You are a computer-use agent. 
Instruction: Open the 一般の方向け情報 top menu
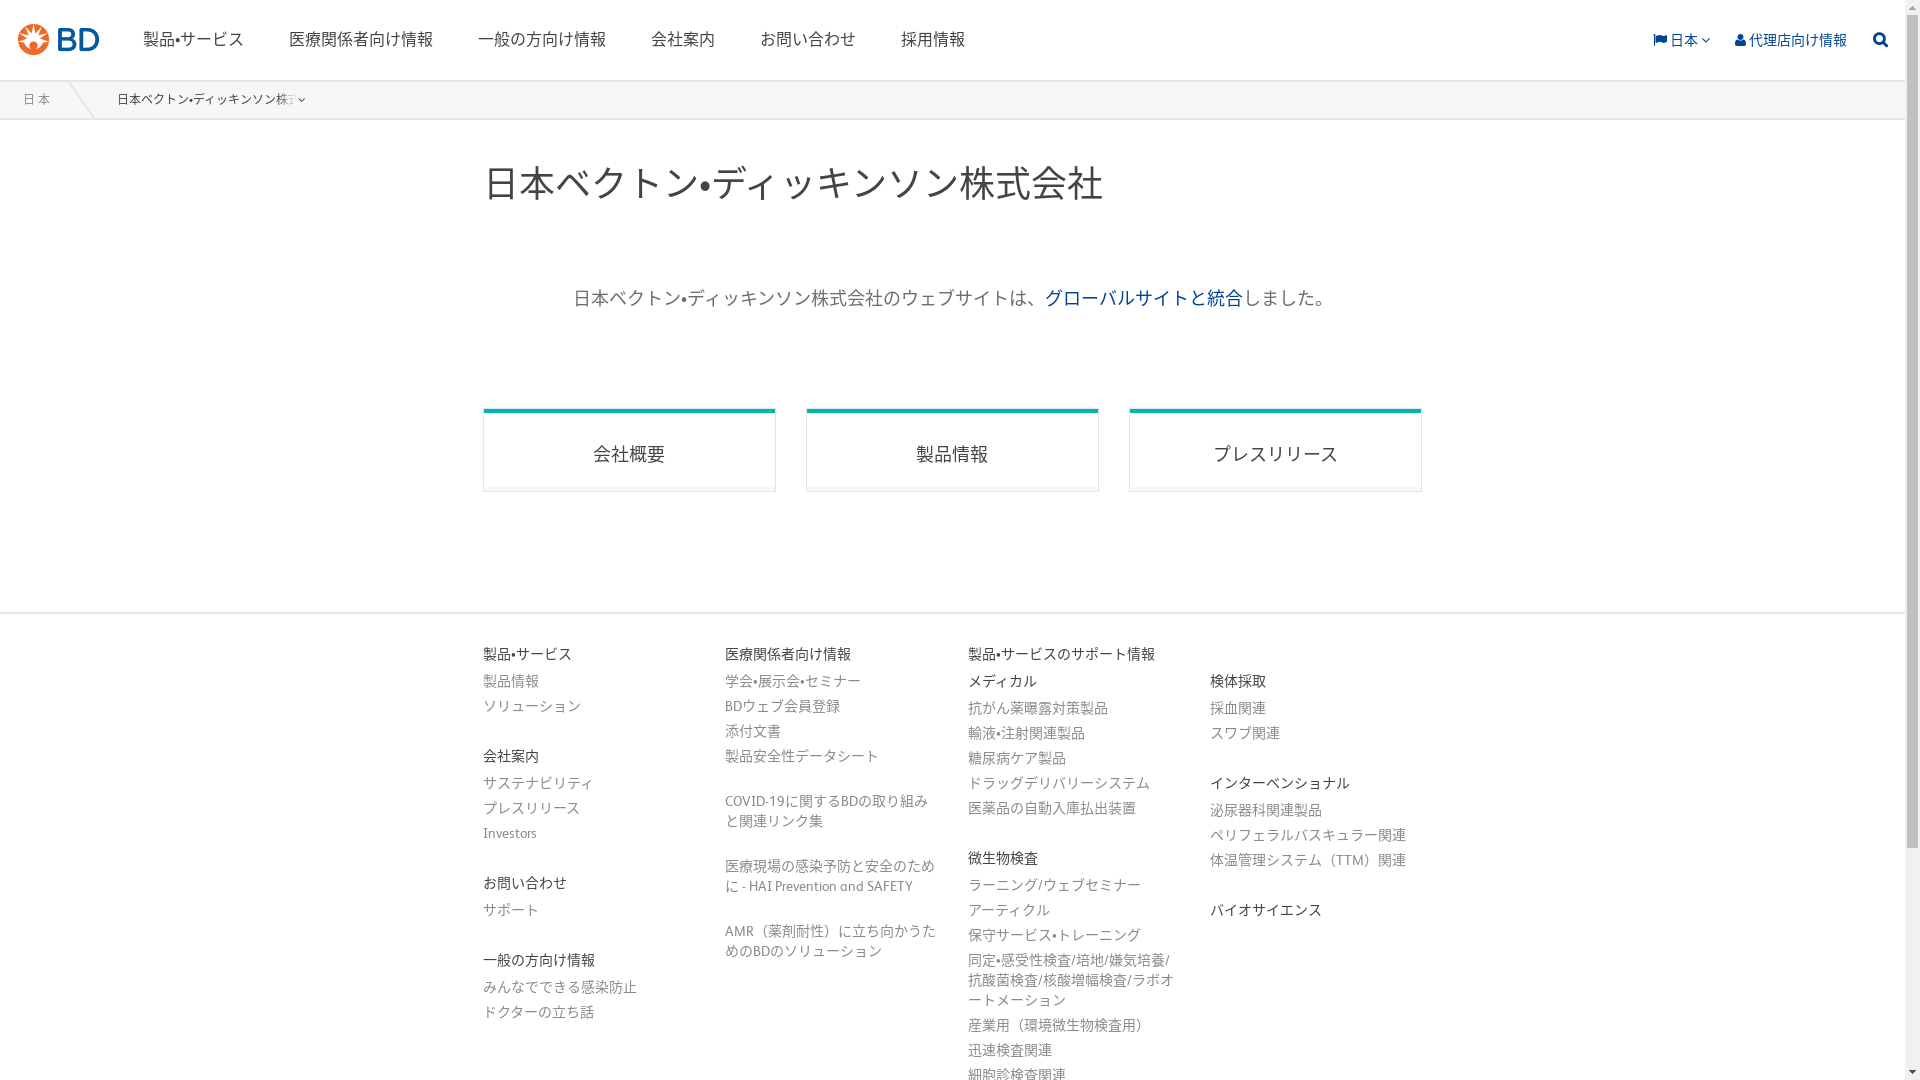[x=542, y=39]
